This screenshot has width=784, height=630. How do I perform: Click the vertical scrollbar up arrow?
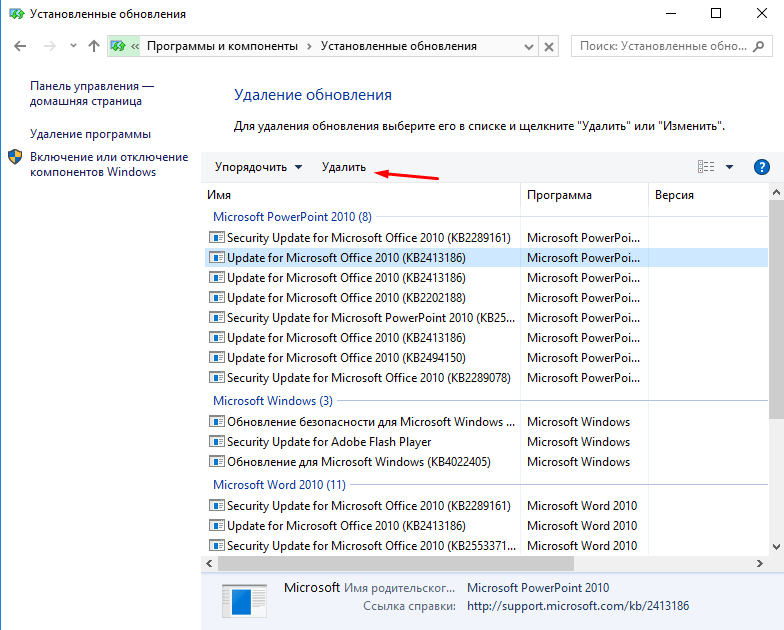[x=776, y=192]
